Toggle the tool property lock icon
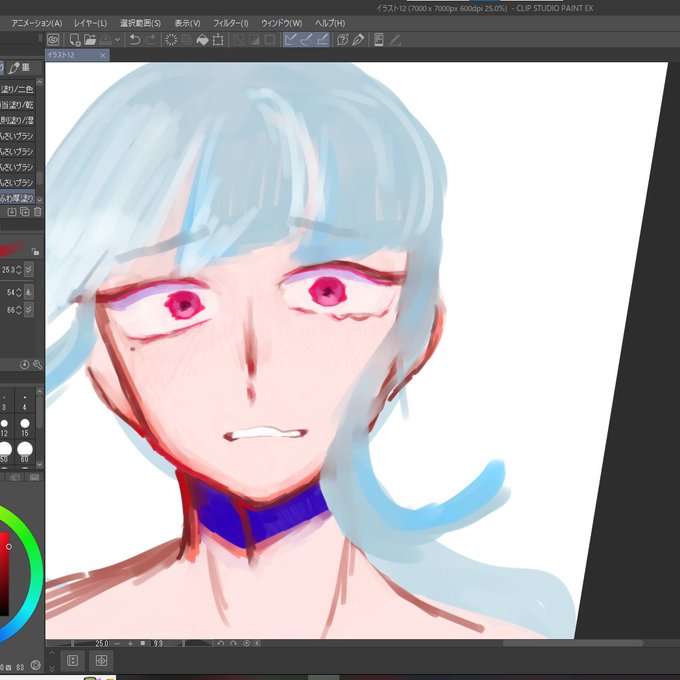This screenshot has width=680, height=680. pos(35,251)
